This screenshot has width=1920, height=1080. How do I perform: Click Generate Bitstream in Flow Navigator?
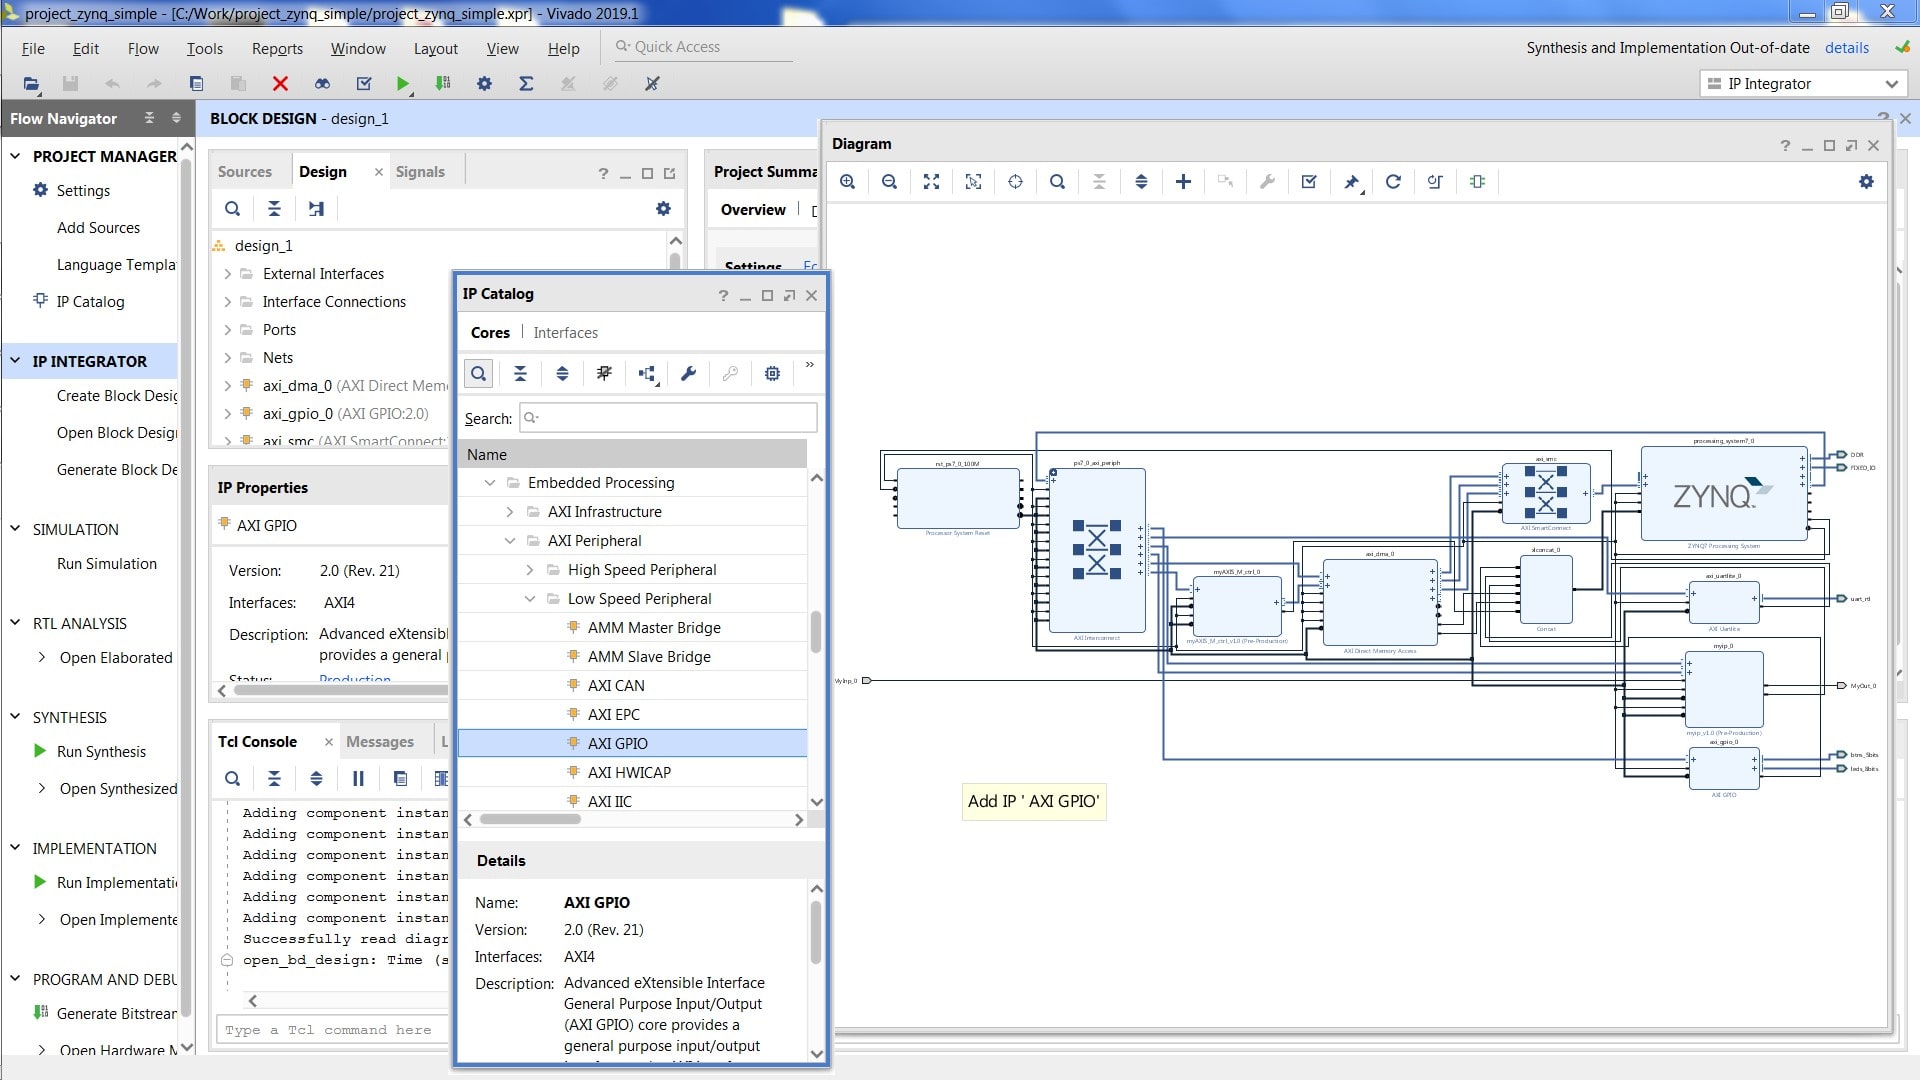pos(116,1014)
